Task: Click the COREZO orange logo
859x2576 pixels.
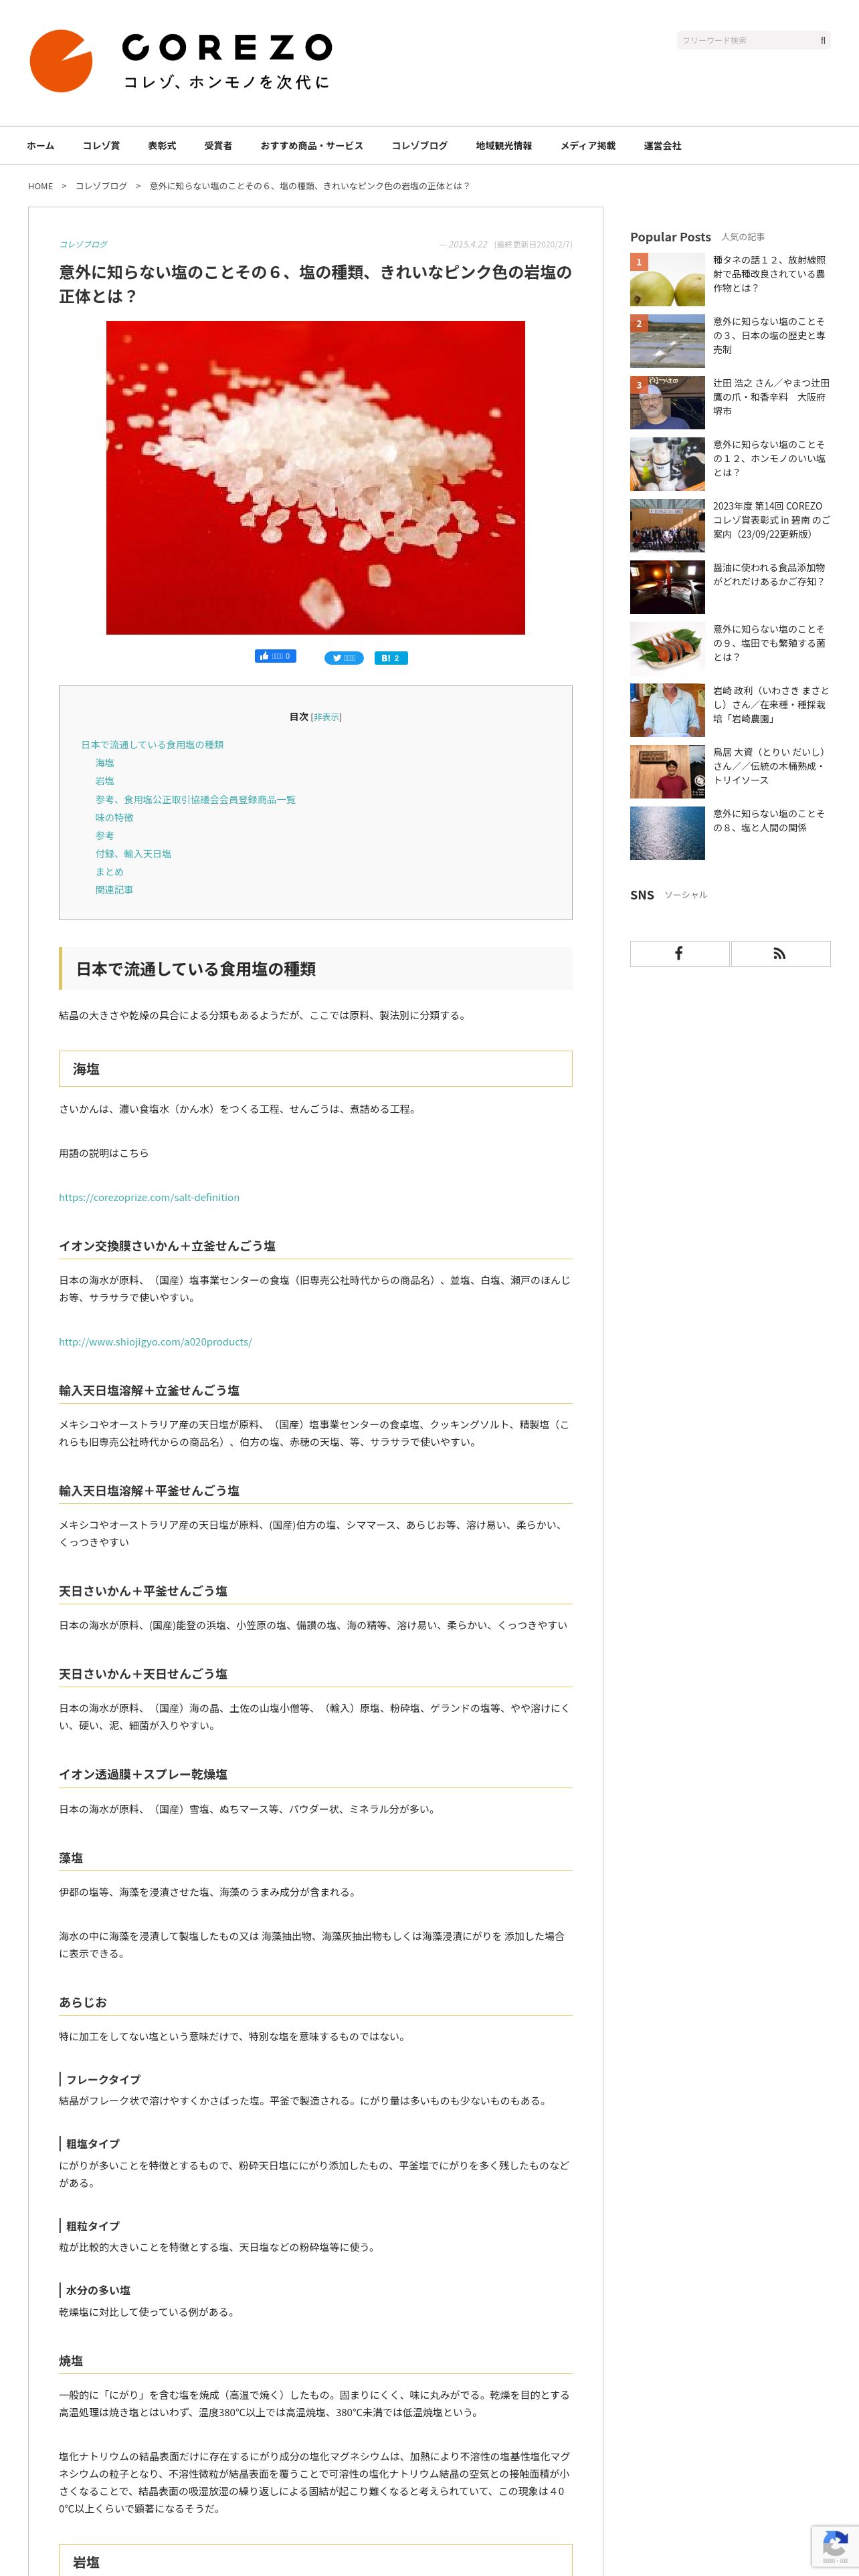Action: tap(61, 61)
